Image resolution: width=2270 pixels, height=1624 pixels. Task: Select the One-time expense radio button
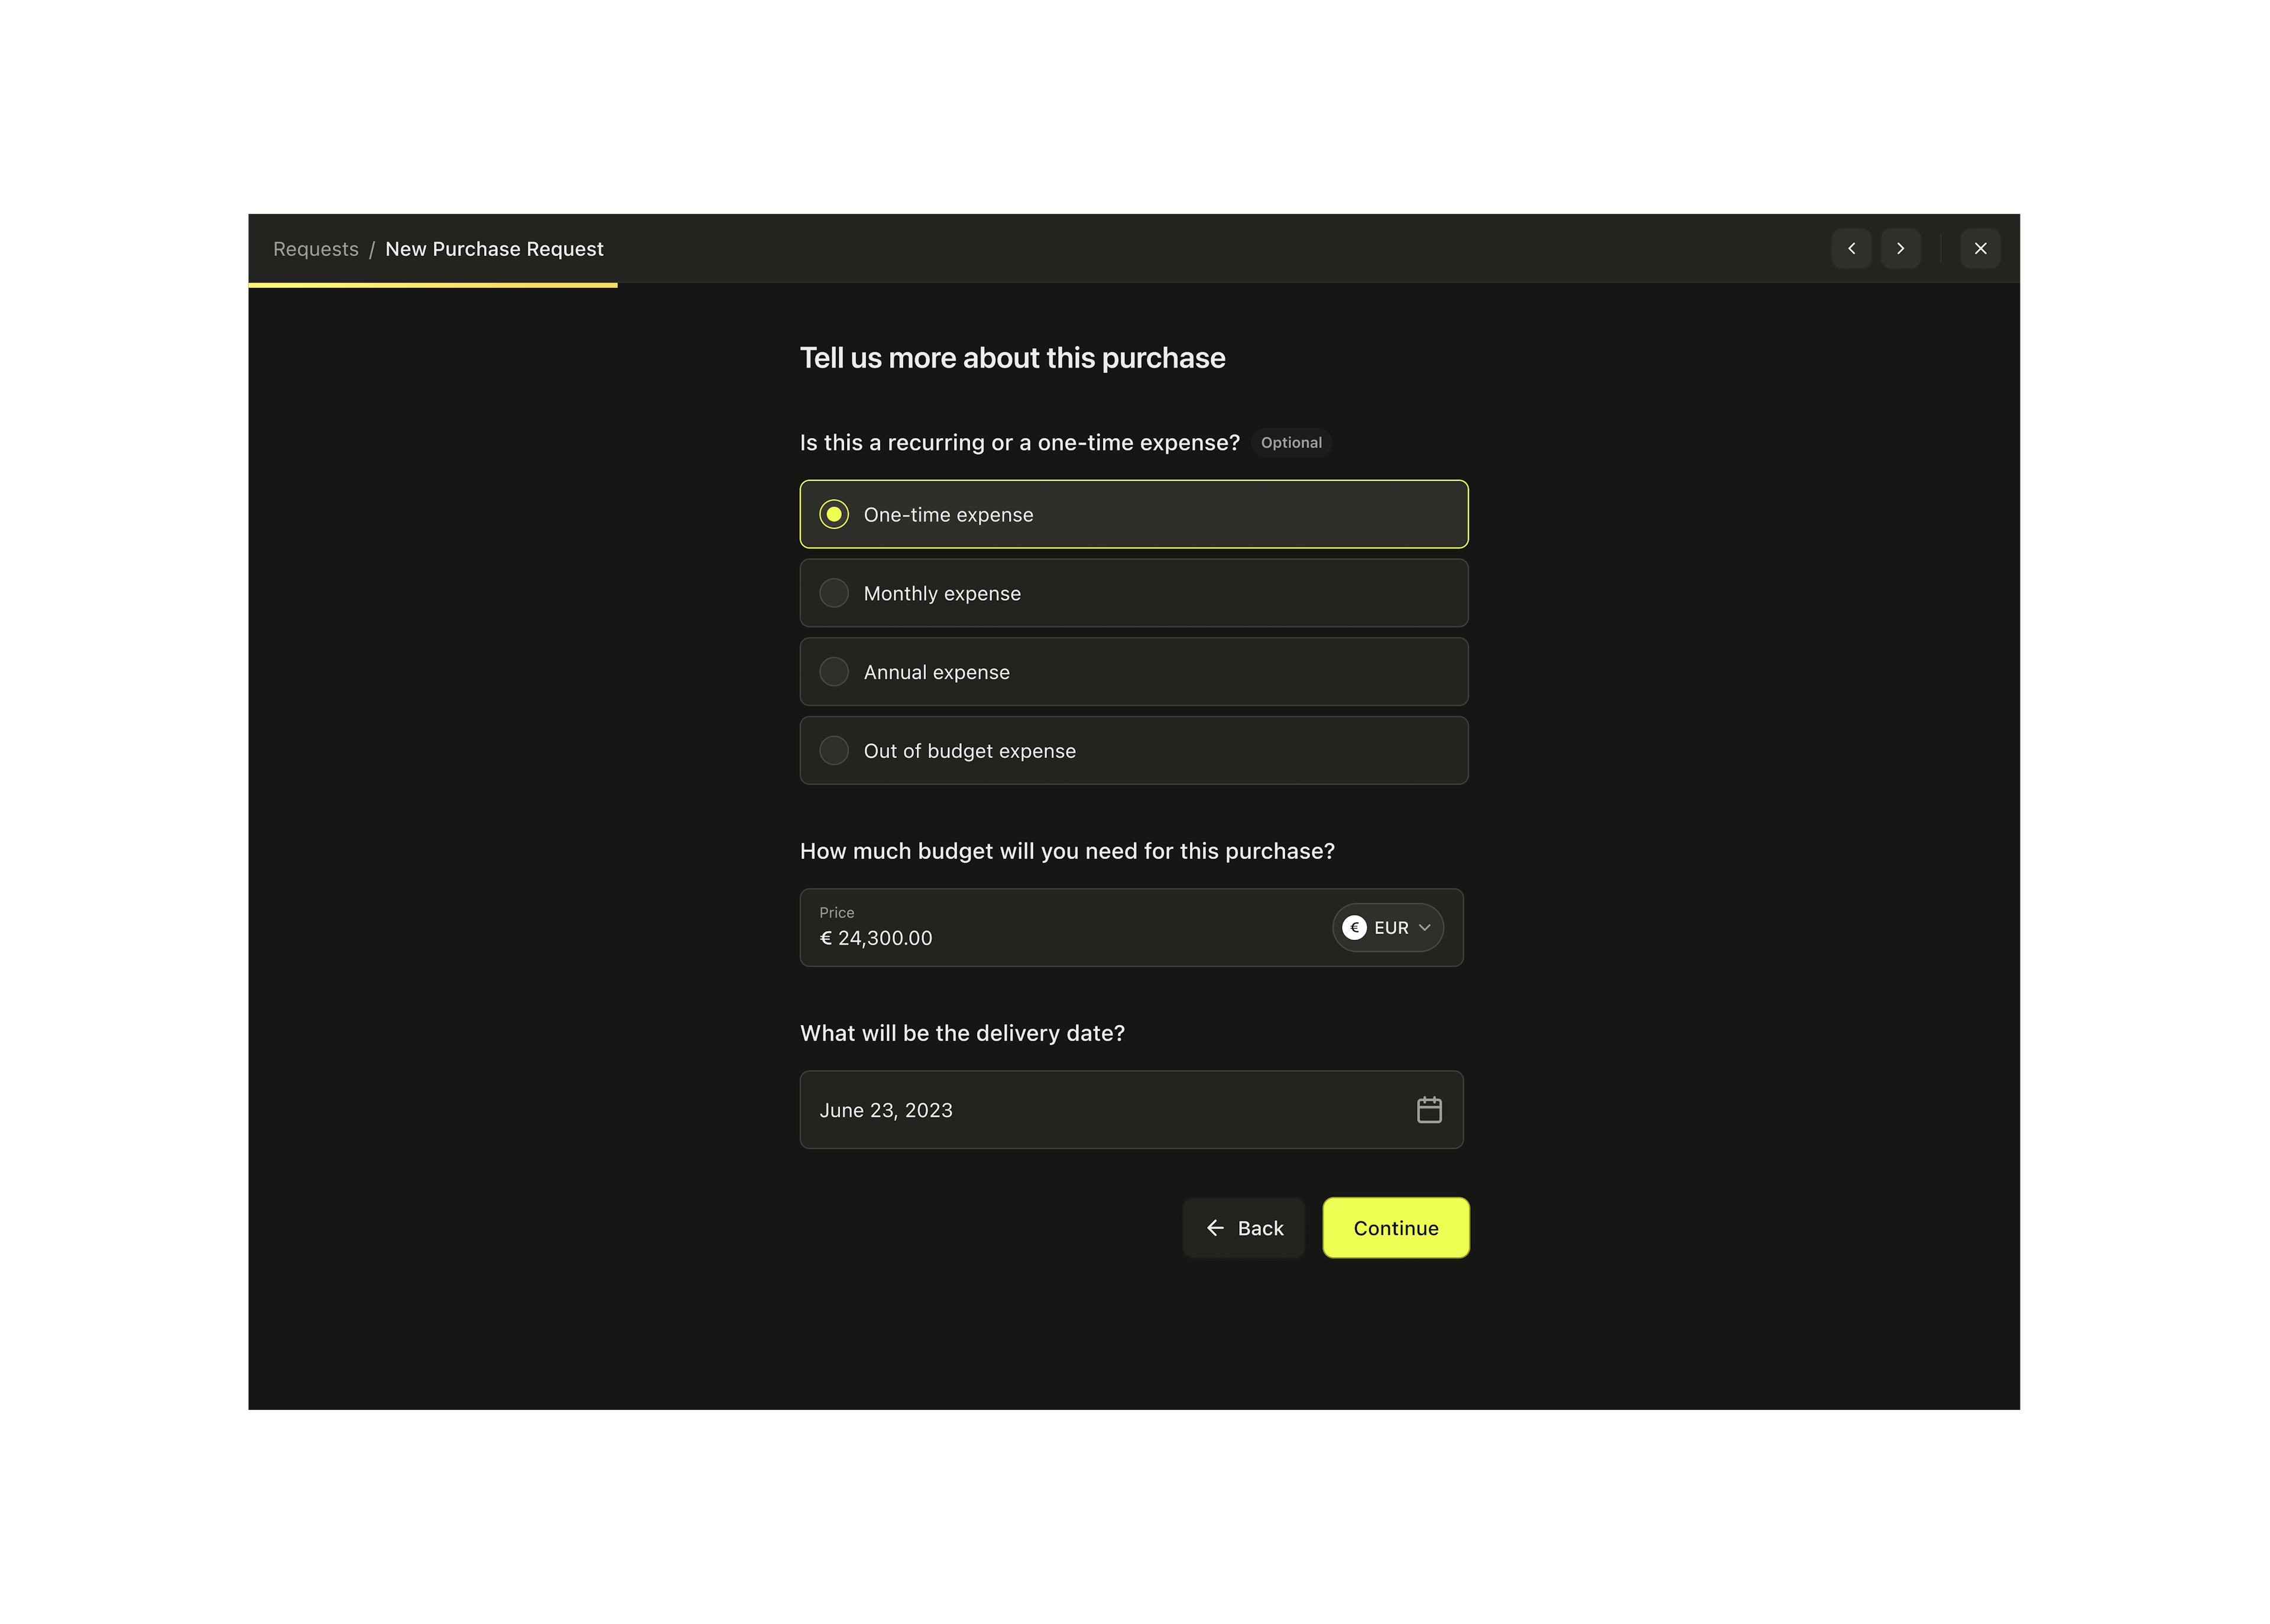tap(834, 514)
